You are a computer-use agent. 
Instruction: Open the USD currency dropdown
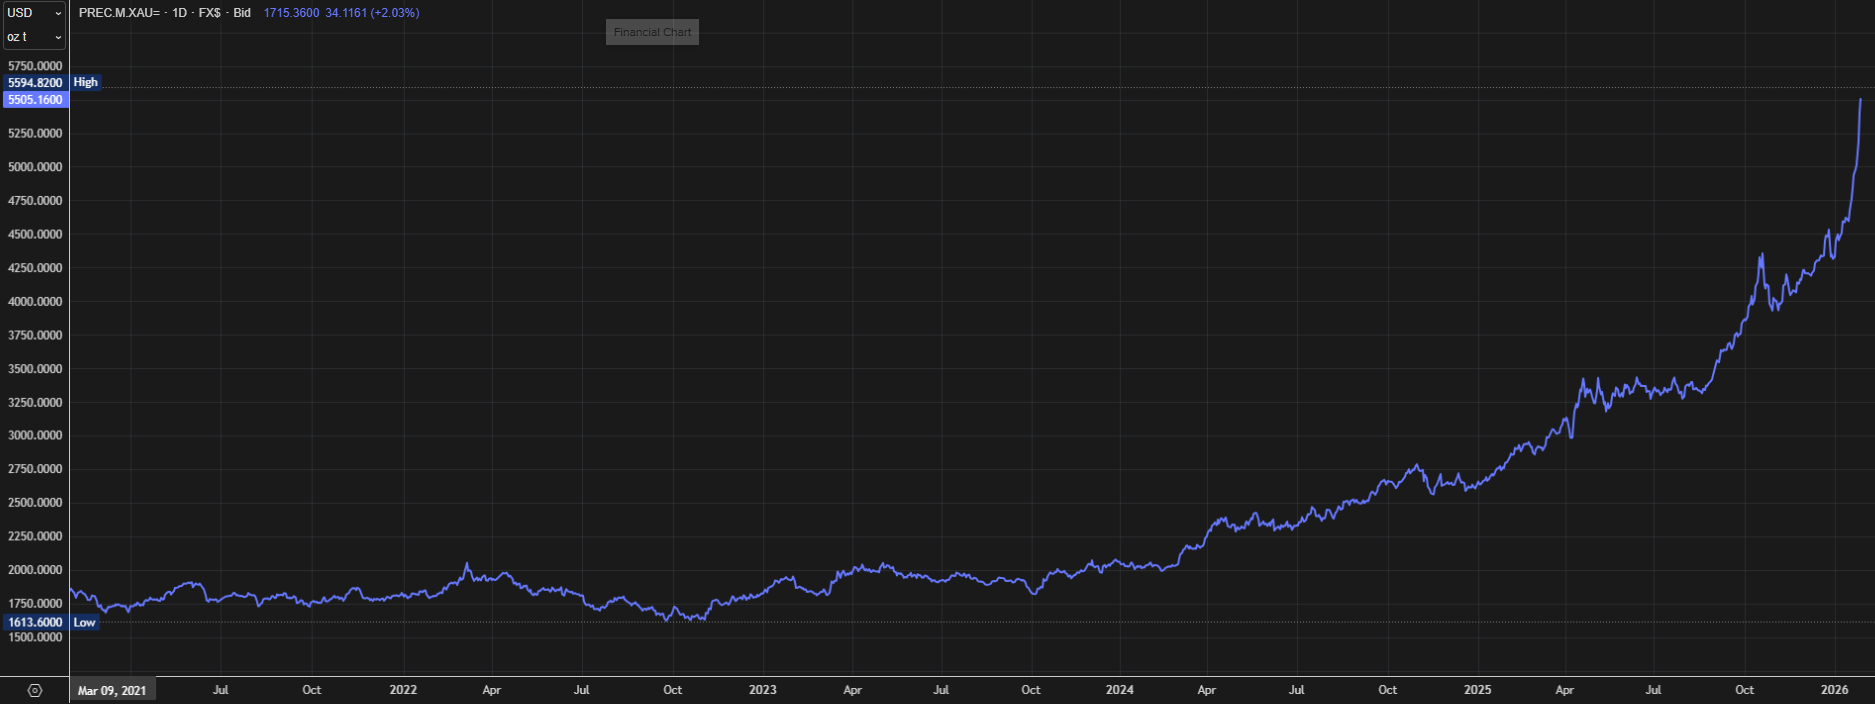pos(34,13)
